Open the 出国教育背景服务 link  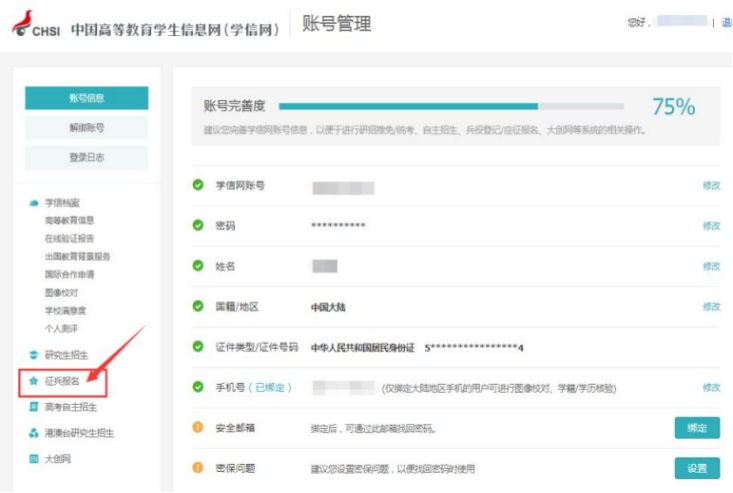[x=78, y=257]
